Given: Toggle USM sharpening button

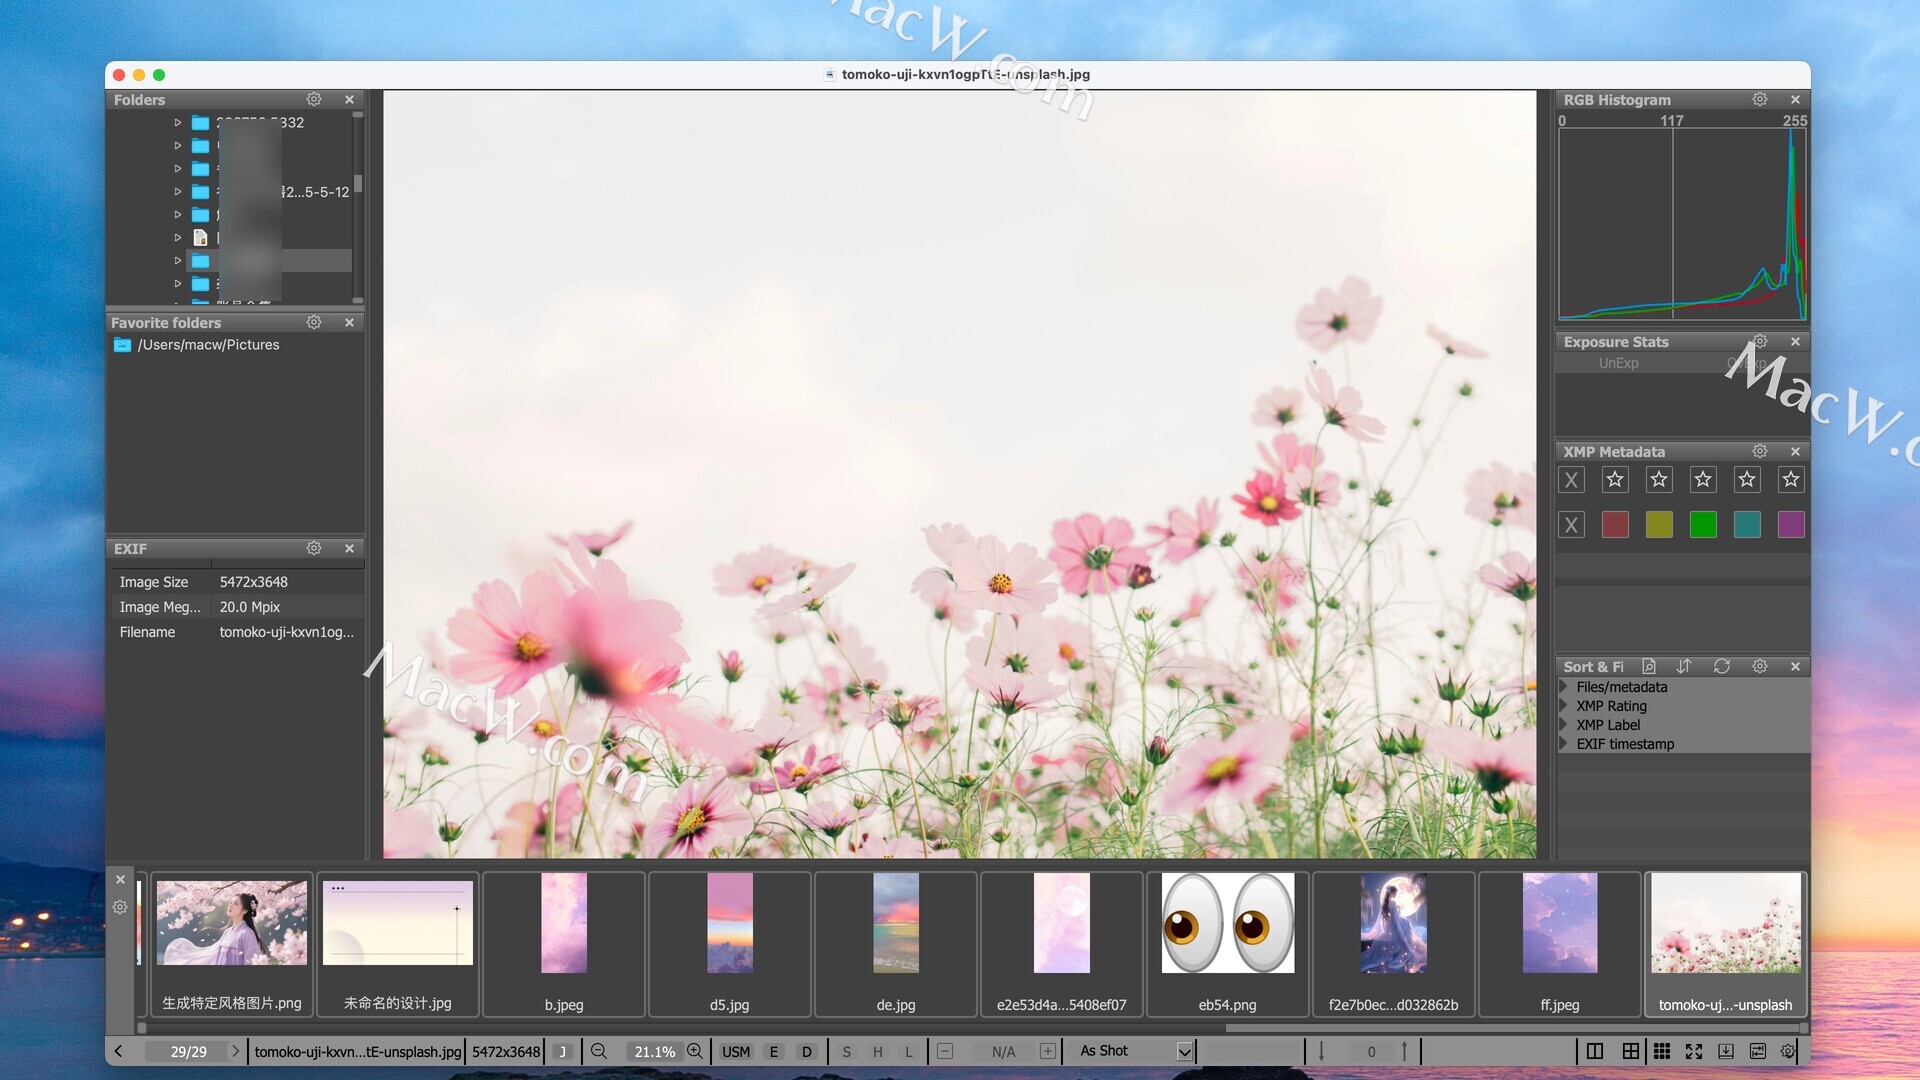Looking at the screenshot, I should (736, 1051).
